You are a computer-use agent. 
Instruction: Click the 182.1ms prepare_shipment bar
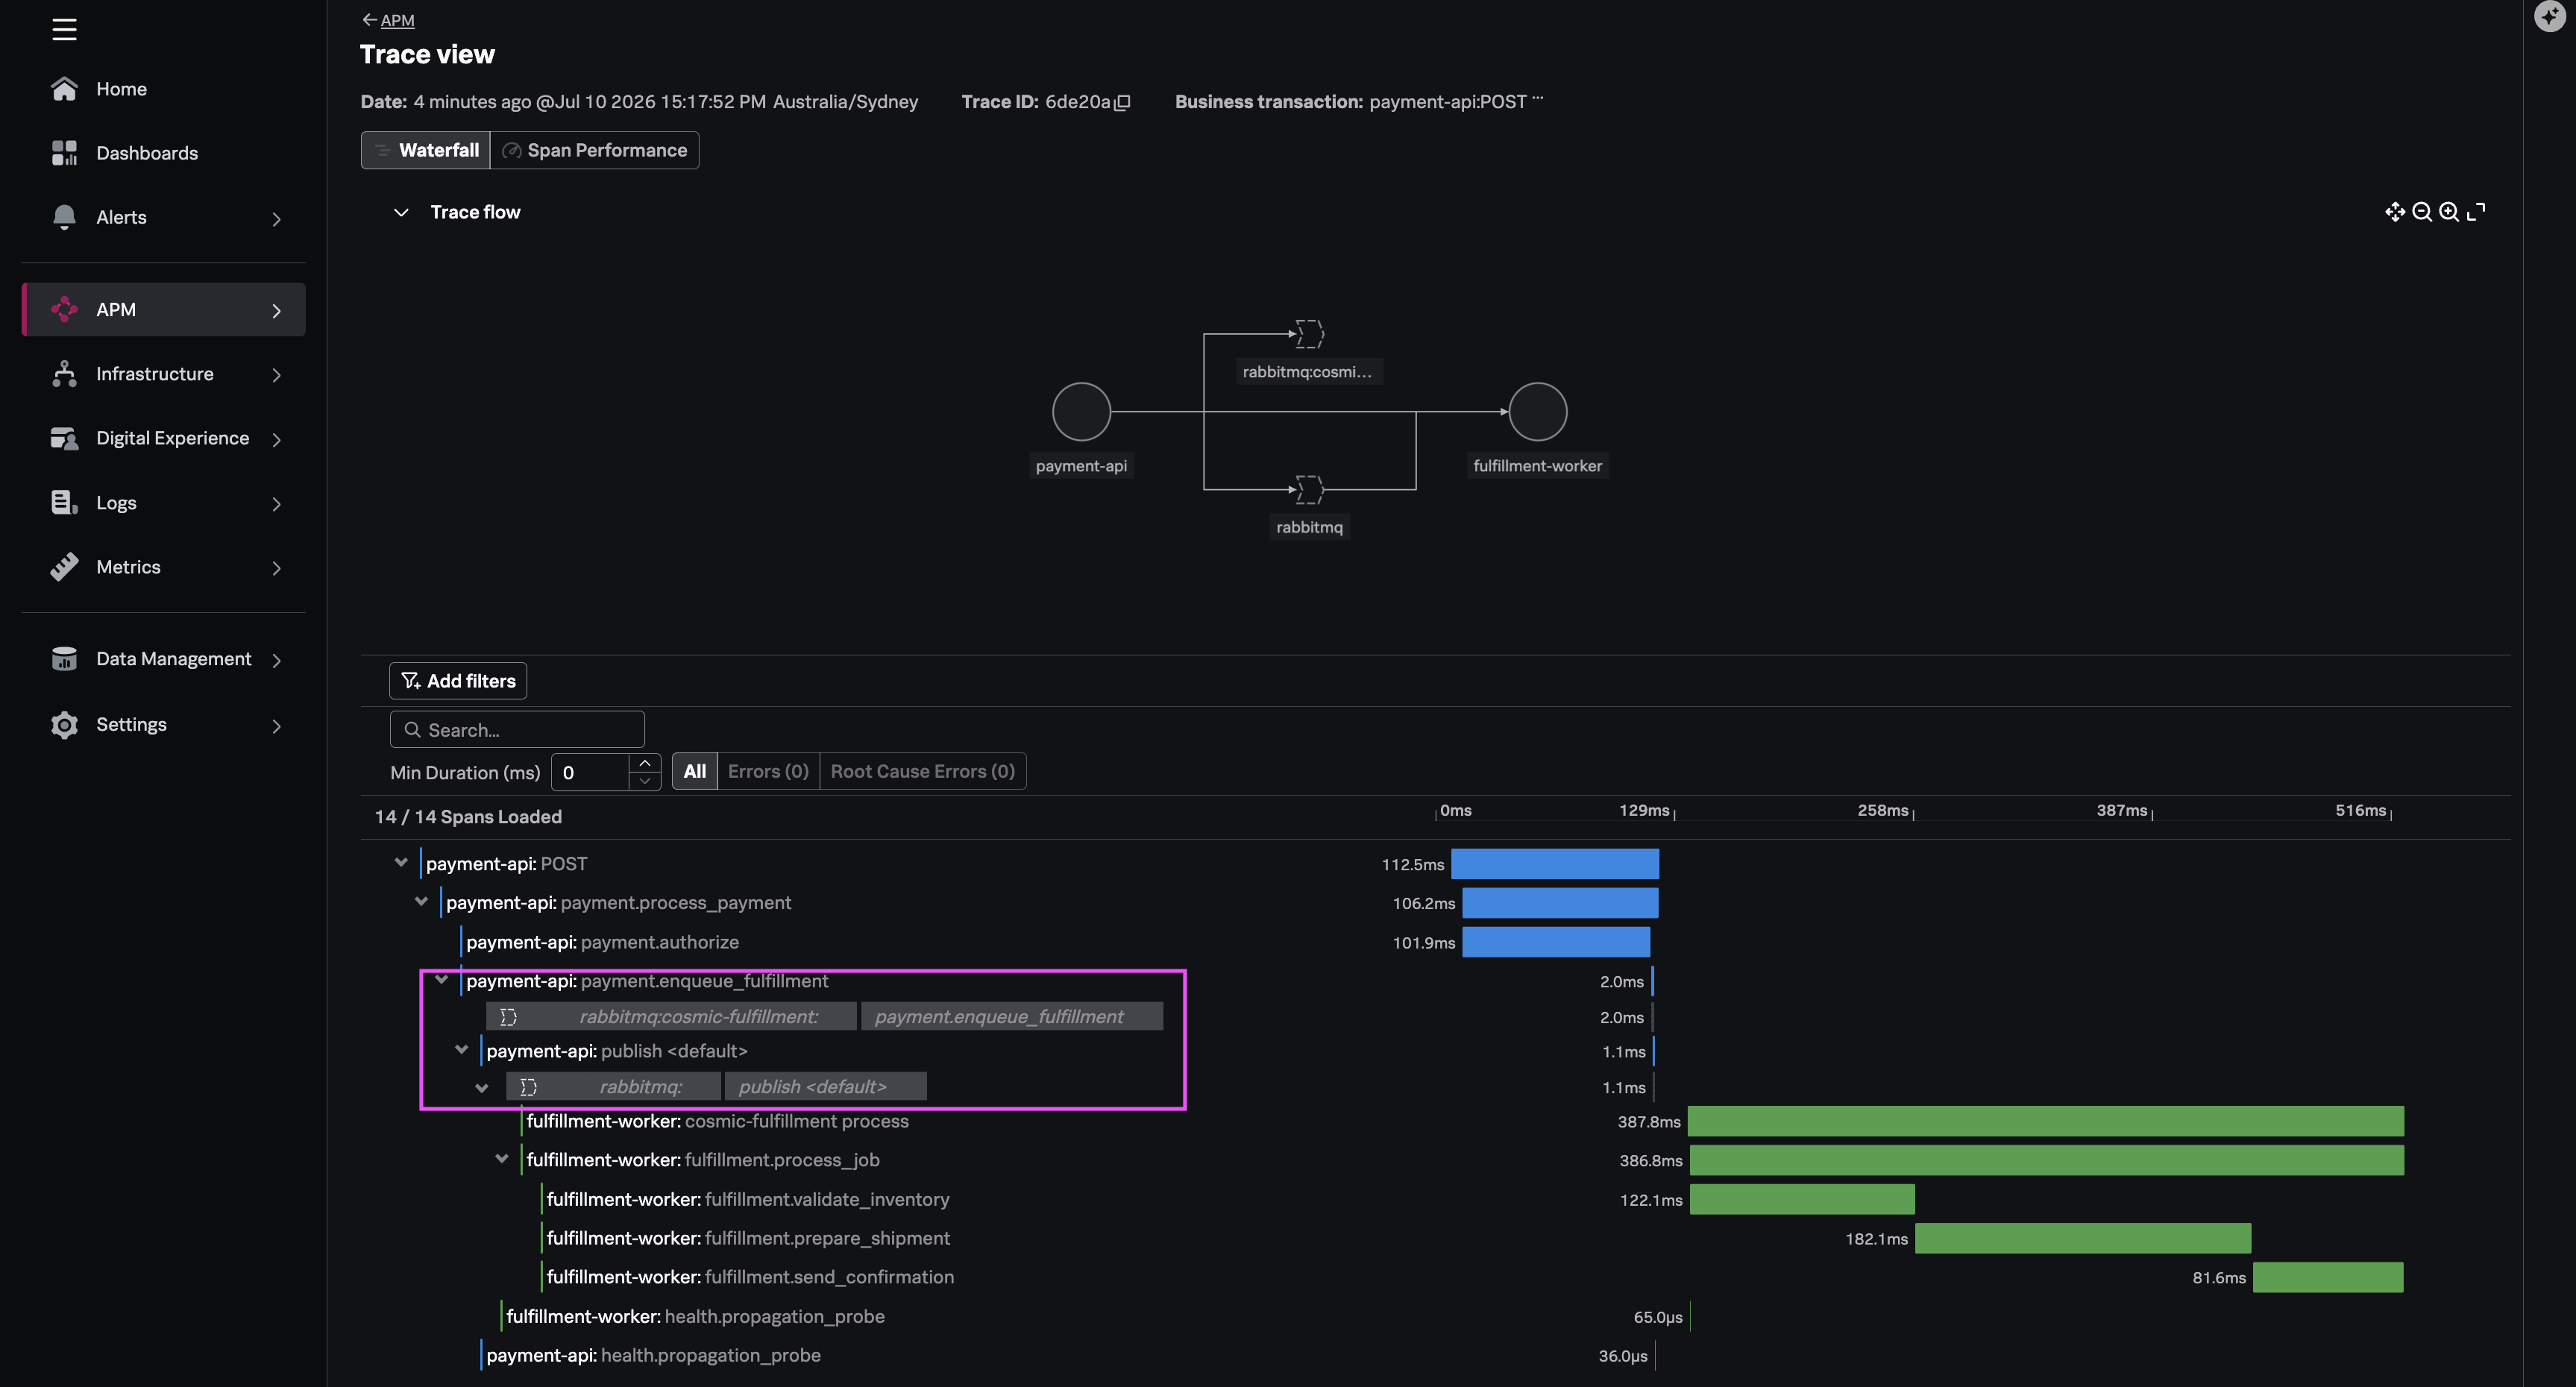pyautogui.click(x=2083, y=1238)
